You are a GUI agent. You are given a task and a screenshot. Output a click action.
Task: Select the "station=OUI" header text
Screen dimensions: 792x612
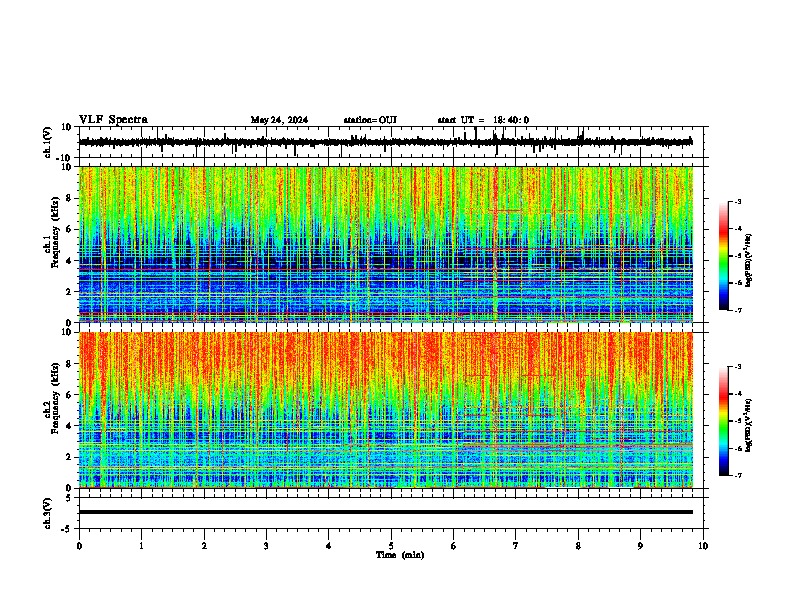(x=370, y=120)
